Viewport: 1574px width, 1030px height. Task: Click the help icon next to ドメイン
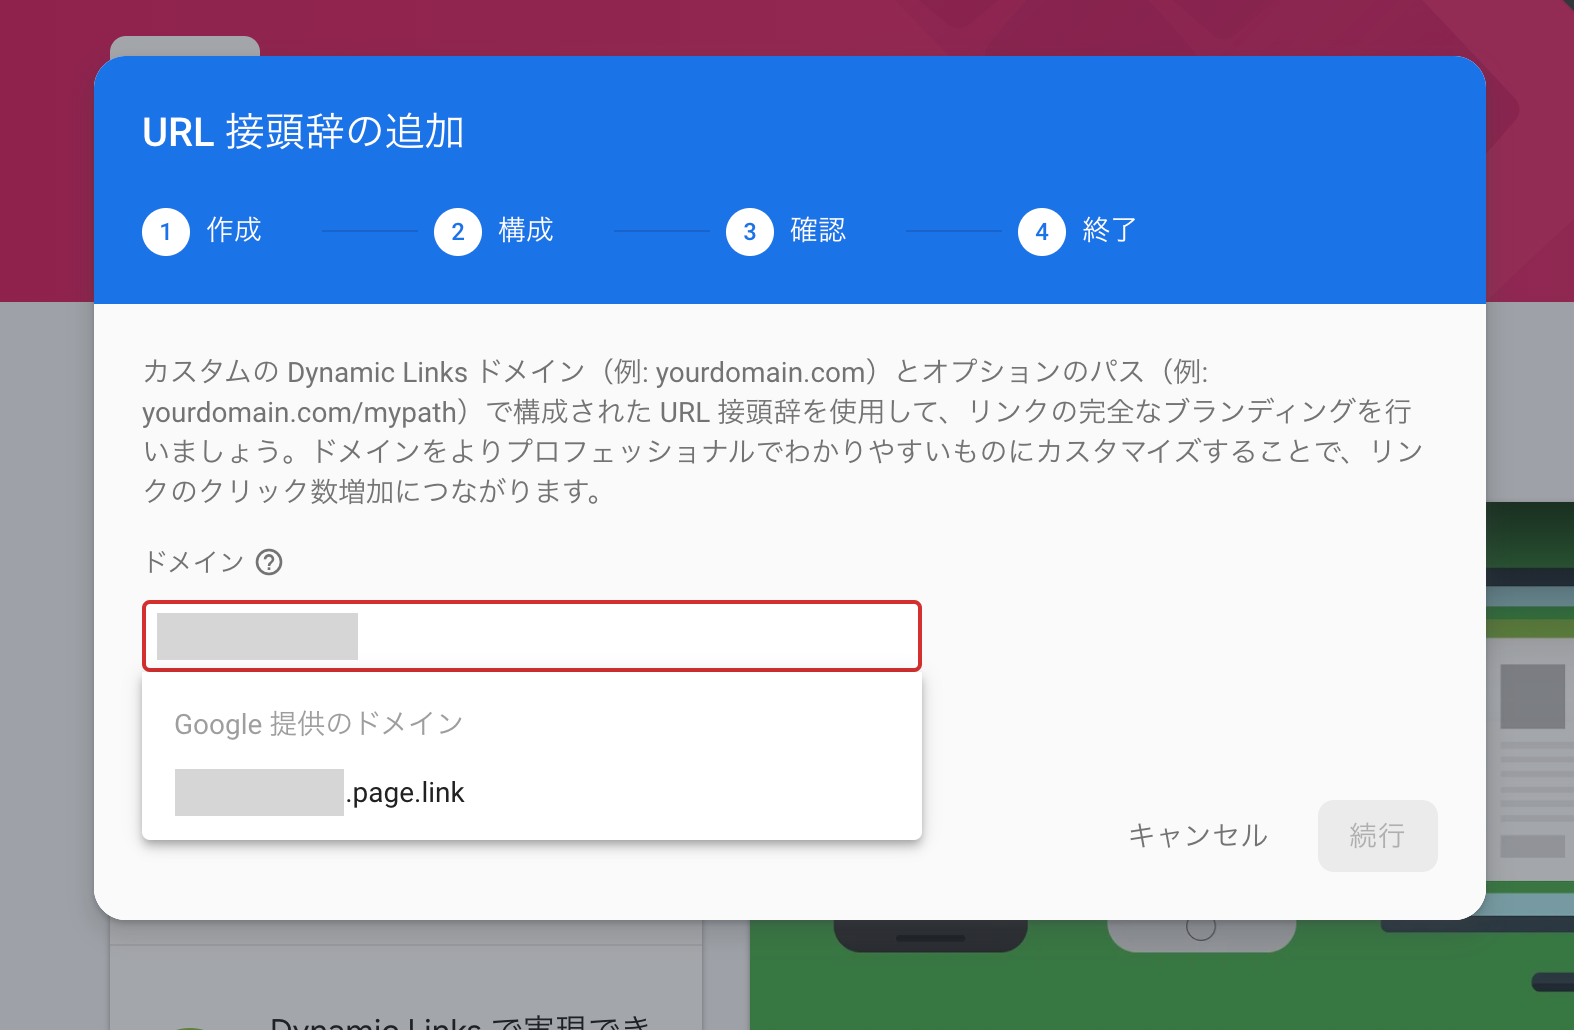[269, 562]
